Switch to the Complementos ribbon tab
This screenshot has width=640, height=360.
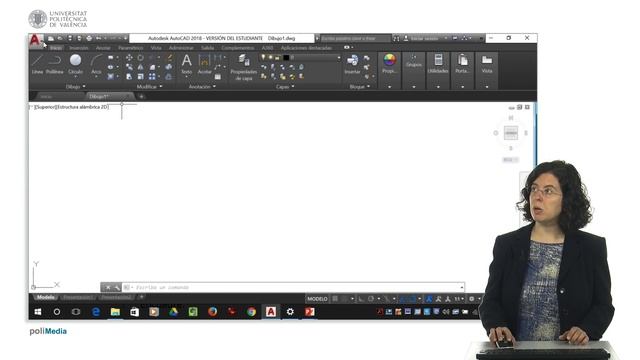(238, 48)
